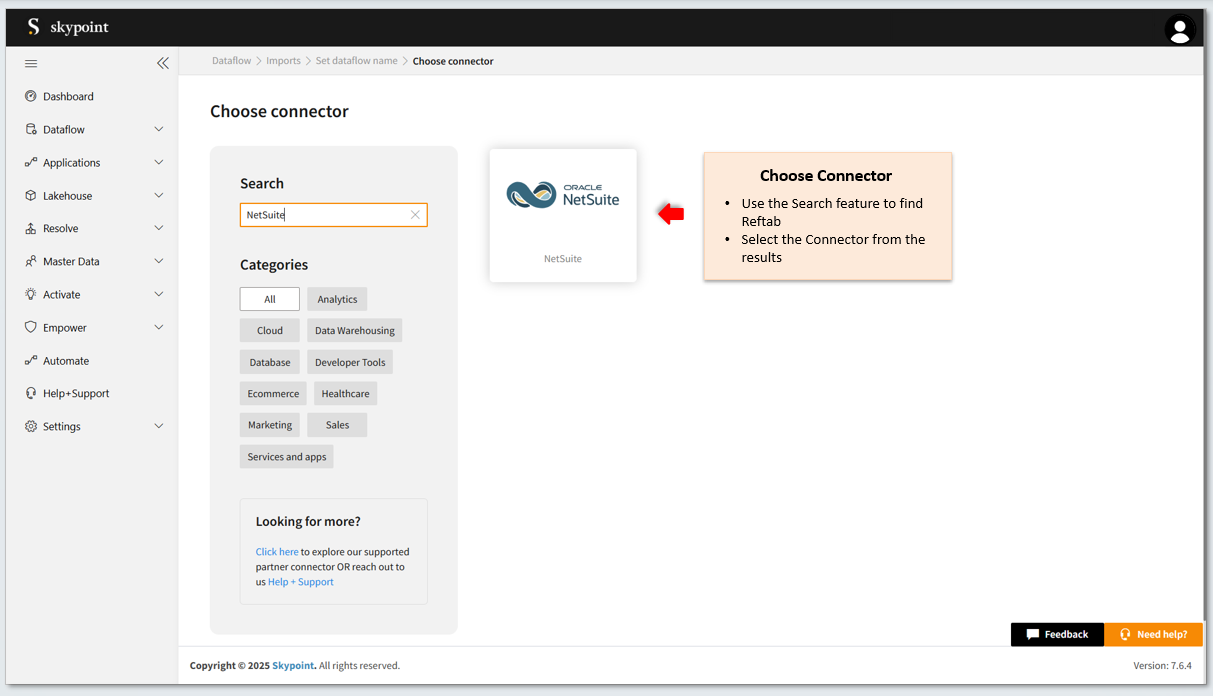Select the NetSuite connector card
The image size is (1213, 696).
click(x=563, y=215)
